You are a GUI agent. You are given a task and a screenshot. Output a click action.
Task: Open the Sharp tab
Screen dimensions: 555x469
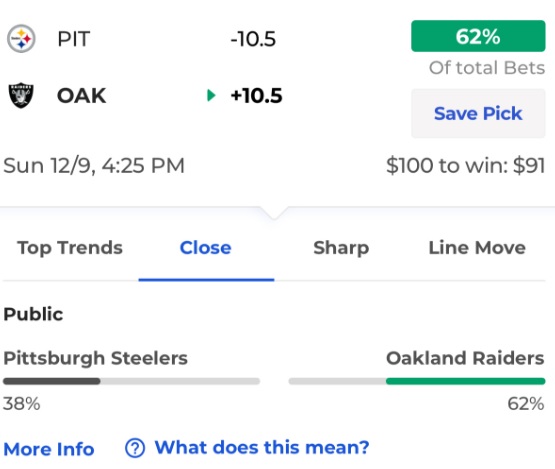pos(341,248)
